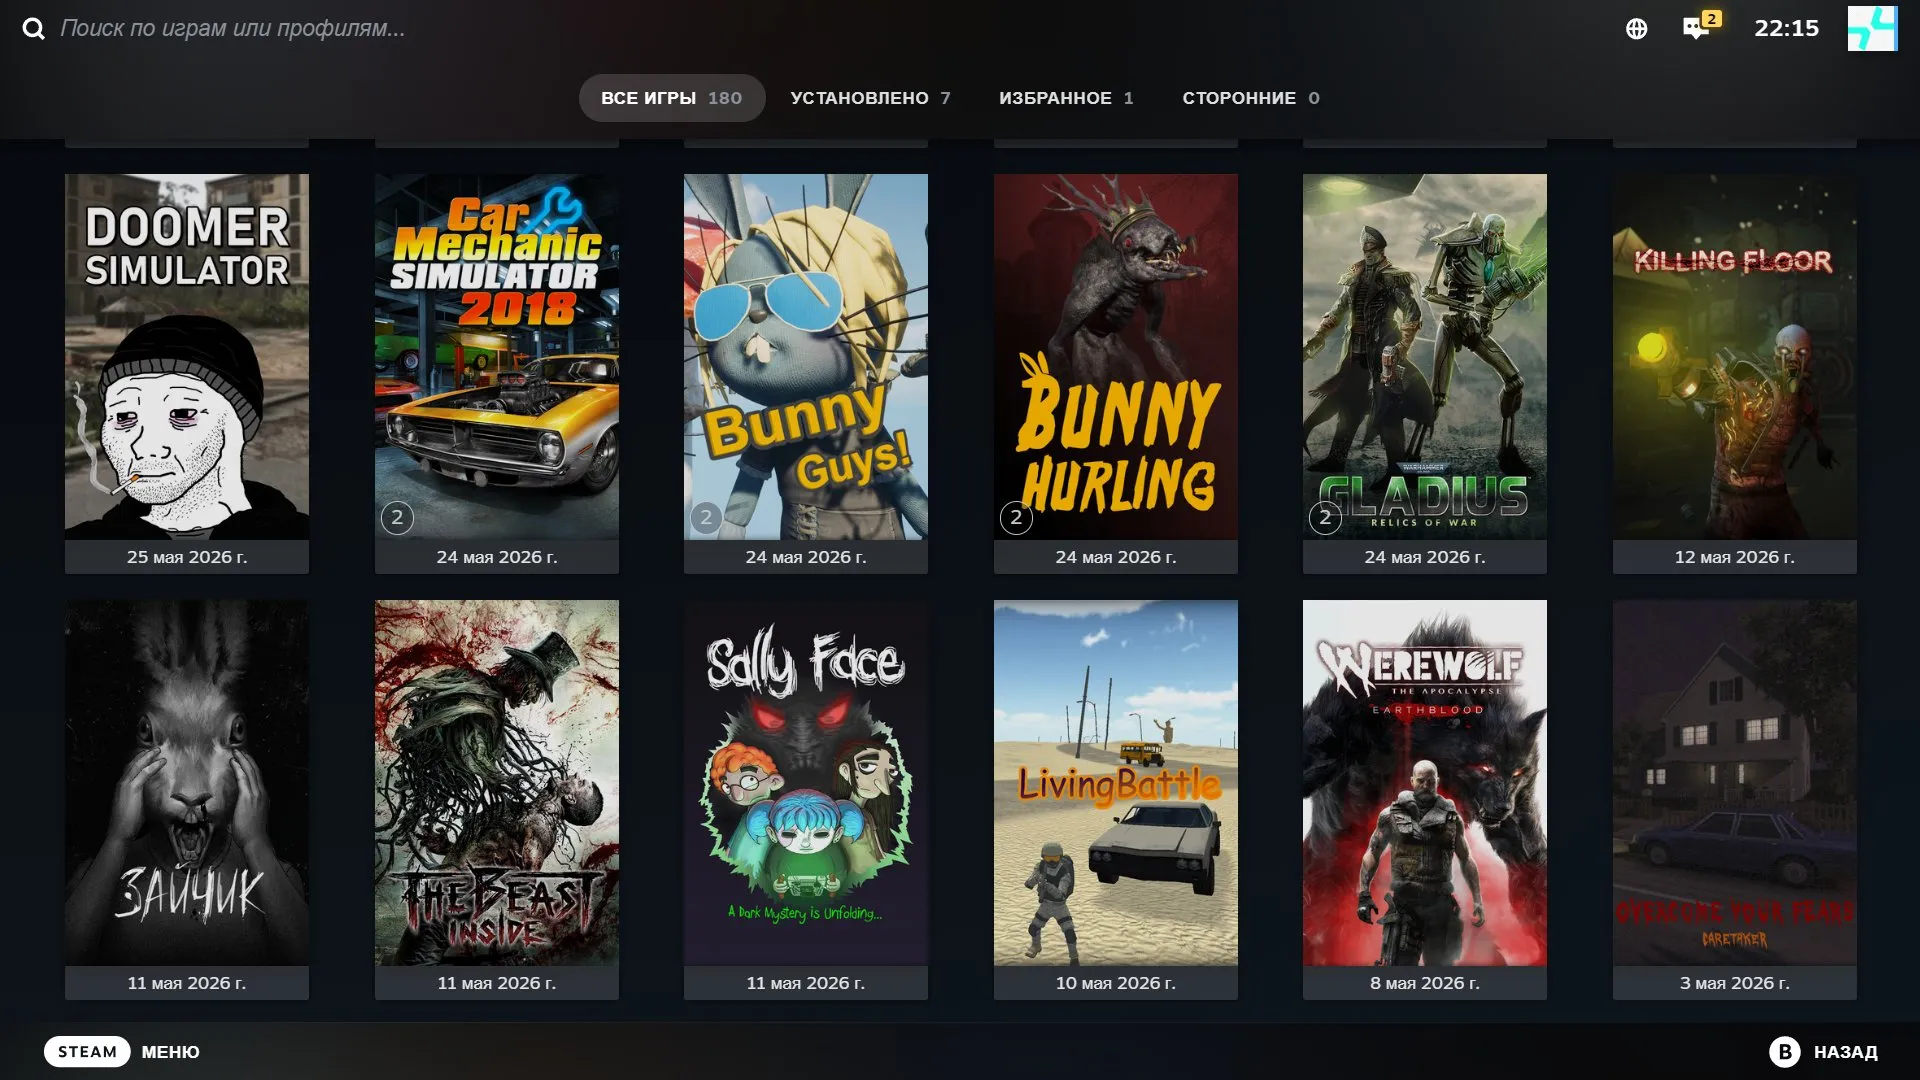Click the badge 2 on Car Mechanic Simulator

397,518
